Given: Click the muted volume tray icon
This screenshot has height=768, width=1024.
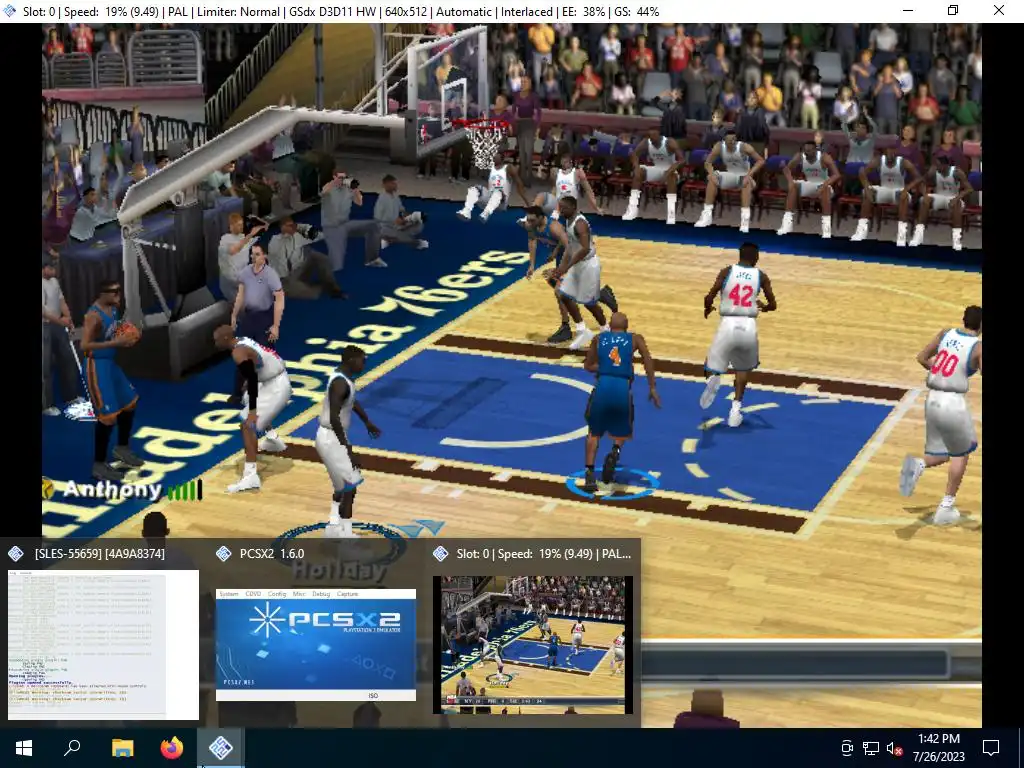Looking at the screenshot, I should click(895, 748).
